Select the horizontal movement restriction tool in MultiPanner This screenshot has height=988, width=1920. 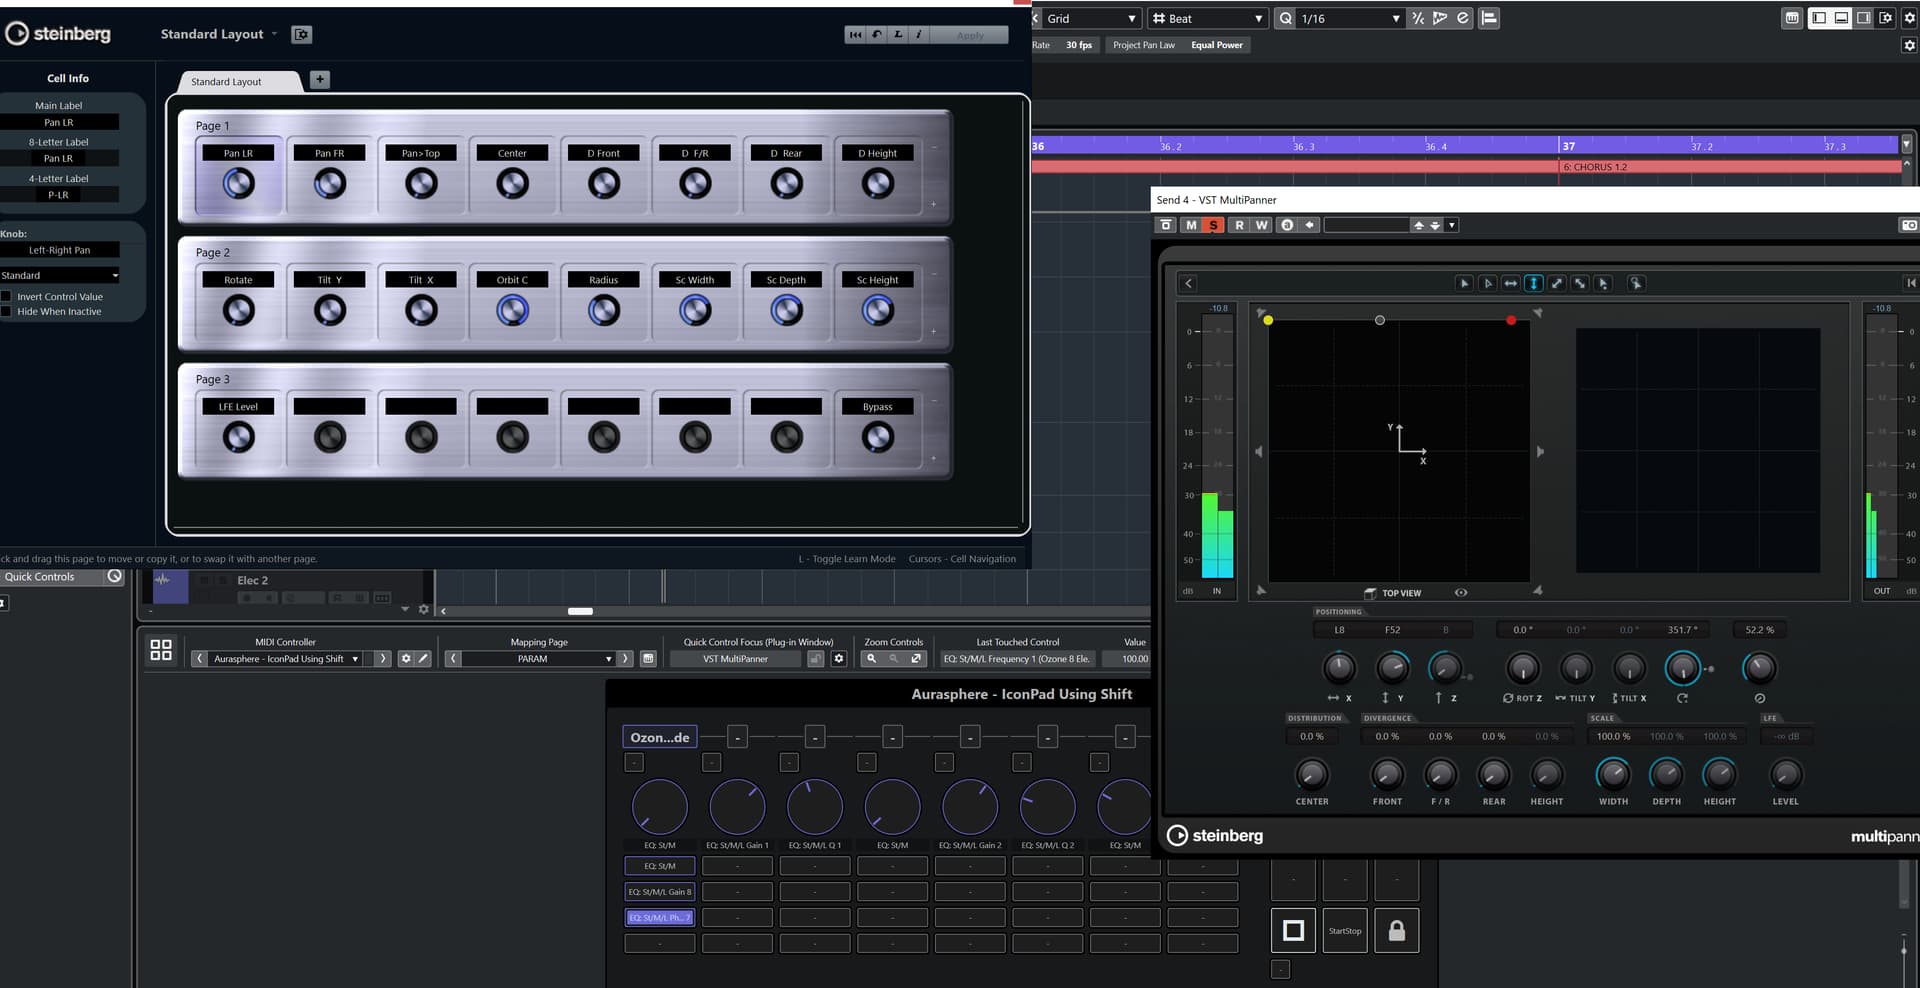1510,284
